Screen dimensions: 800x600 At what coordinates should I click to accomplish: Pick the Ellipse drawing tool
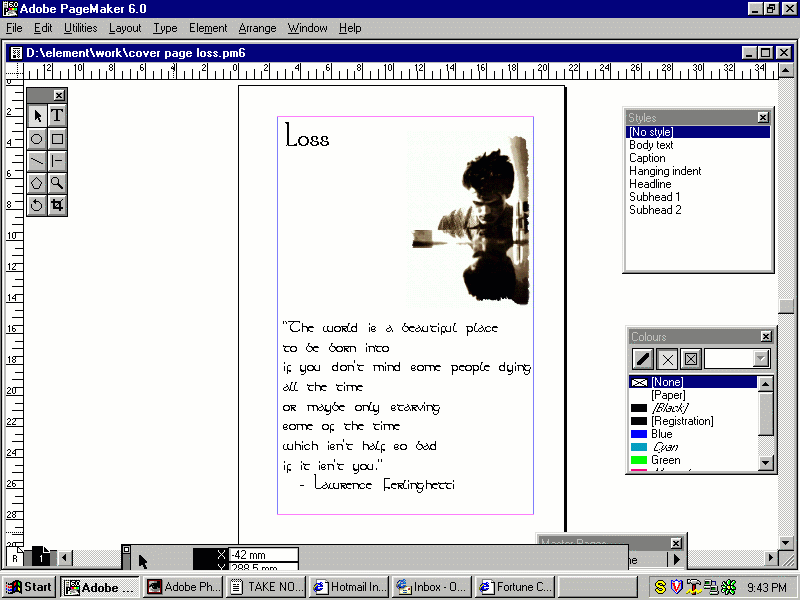(x=37, y=139)
